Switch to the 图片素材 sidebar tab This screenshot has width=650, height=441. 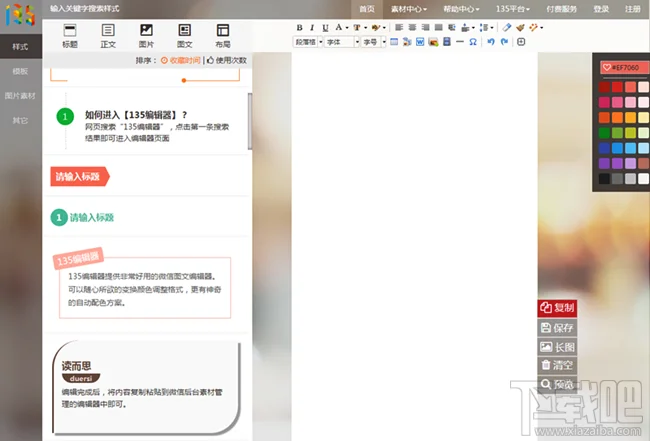20,96
